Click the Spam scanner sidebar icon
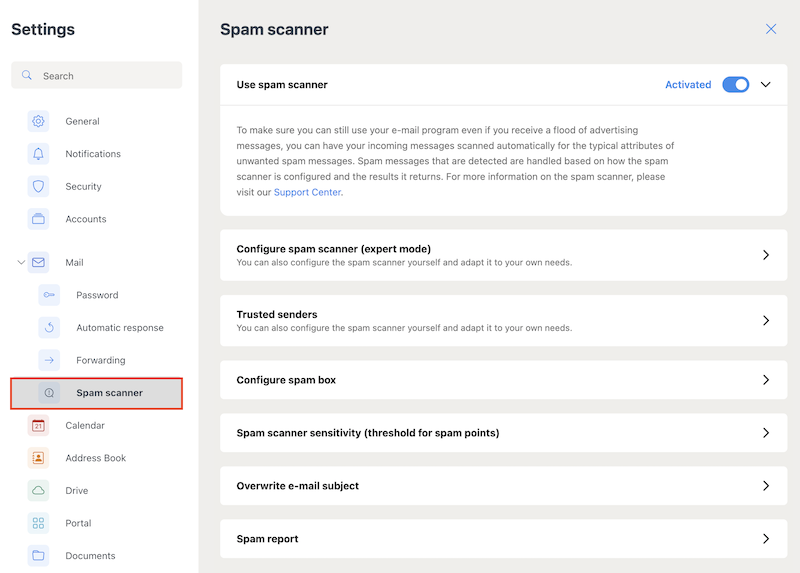This screenshot has width=800, height=573. (49, 393)
